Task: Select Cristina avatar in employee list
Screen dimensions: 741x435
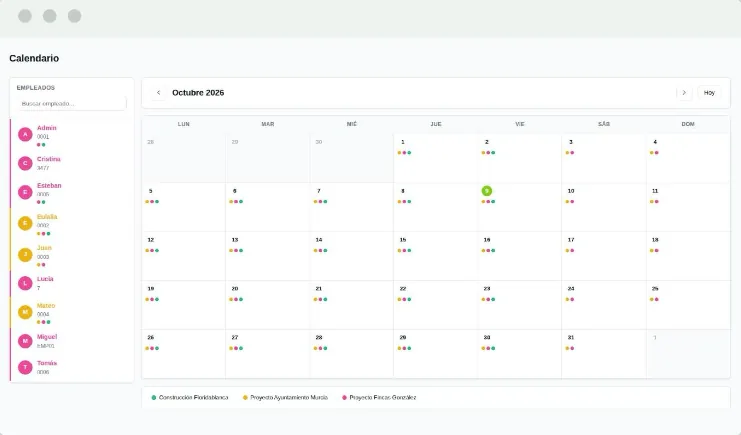Action: [25, 163]
